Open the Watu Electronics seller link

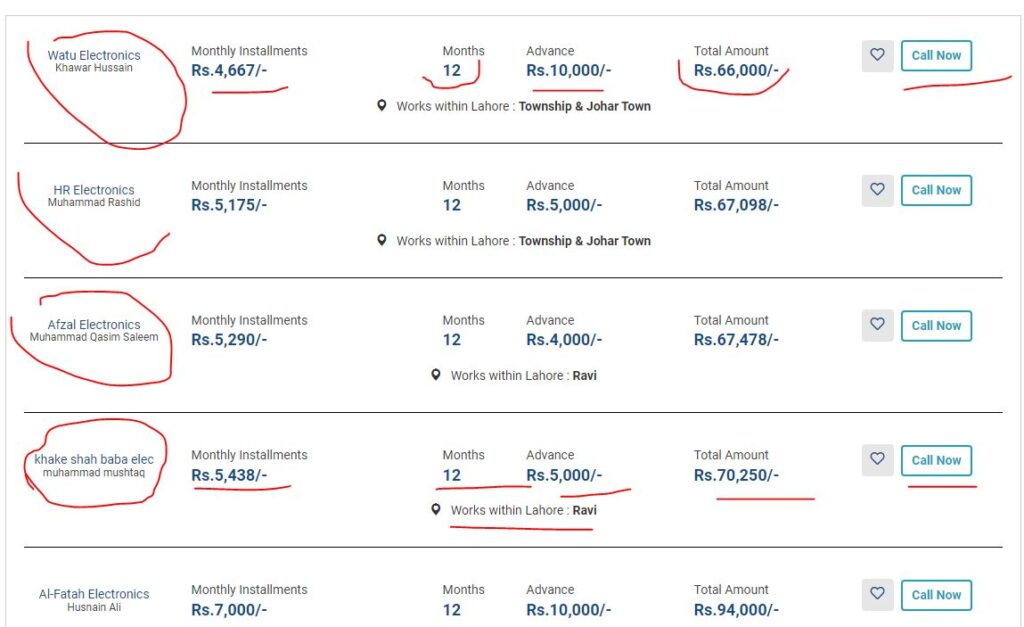pos(94,55)
